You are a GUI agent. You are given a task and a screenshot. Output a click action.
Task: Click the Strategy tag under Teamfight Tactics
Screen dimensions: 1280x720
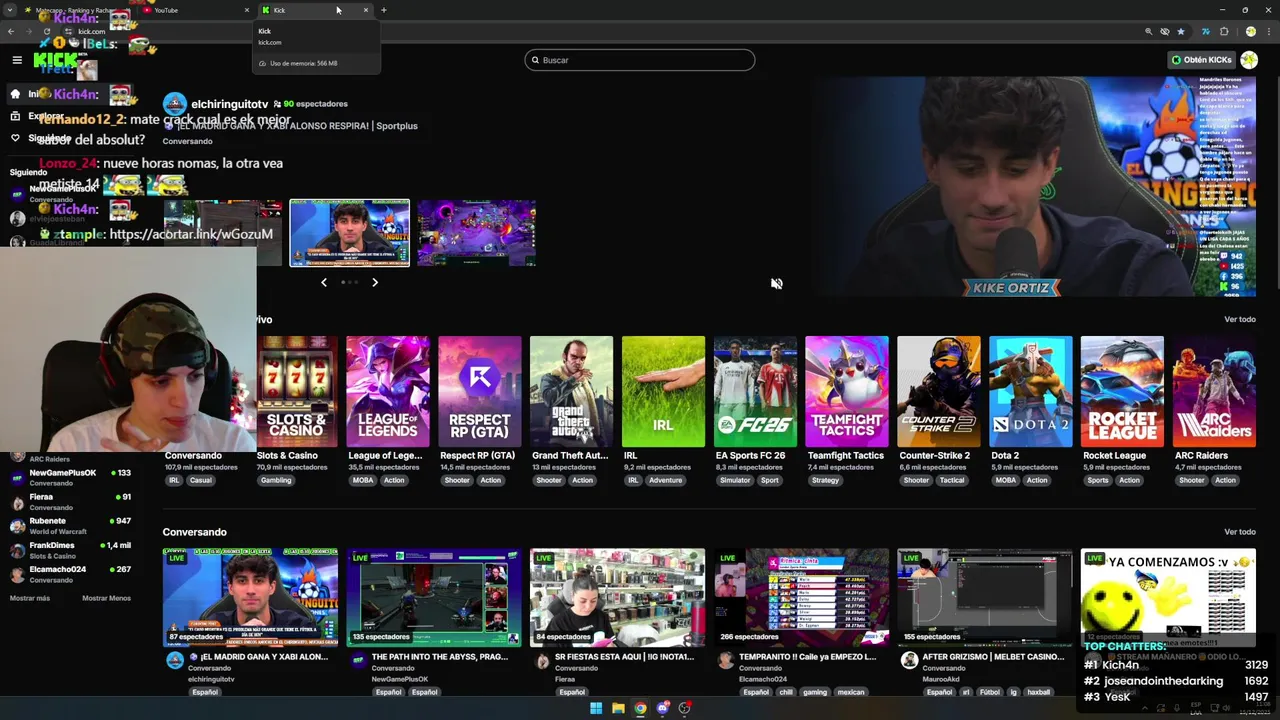pyautogui.click(x=826, y=480)
